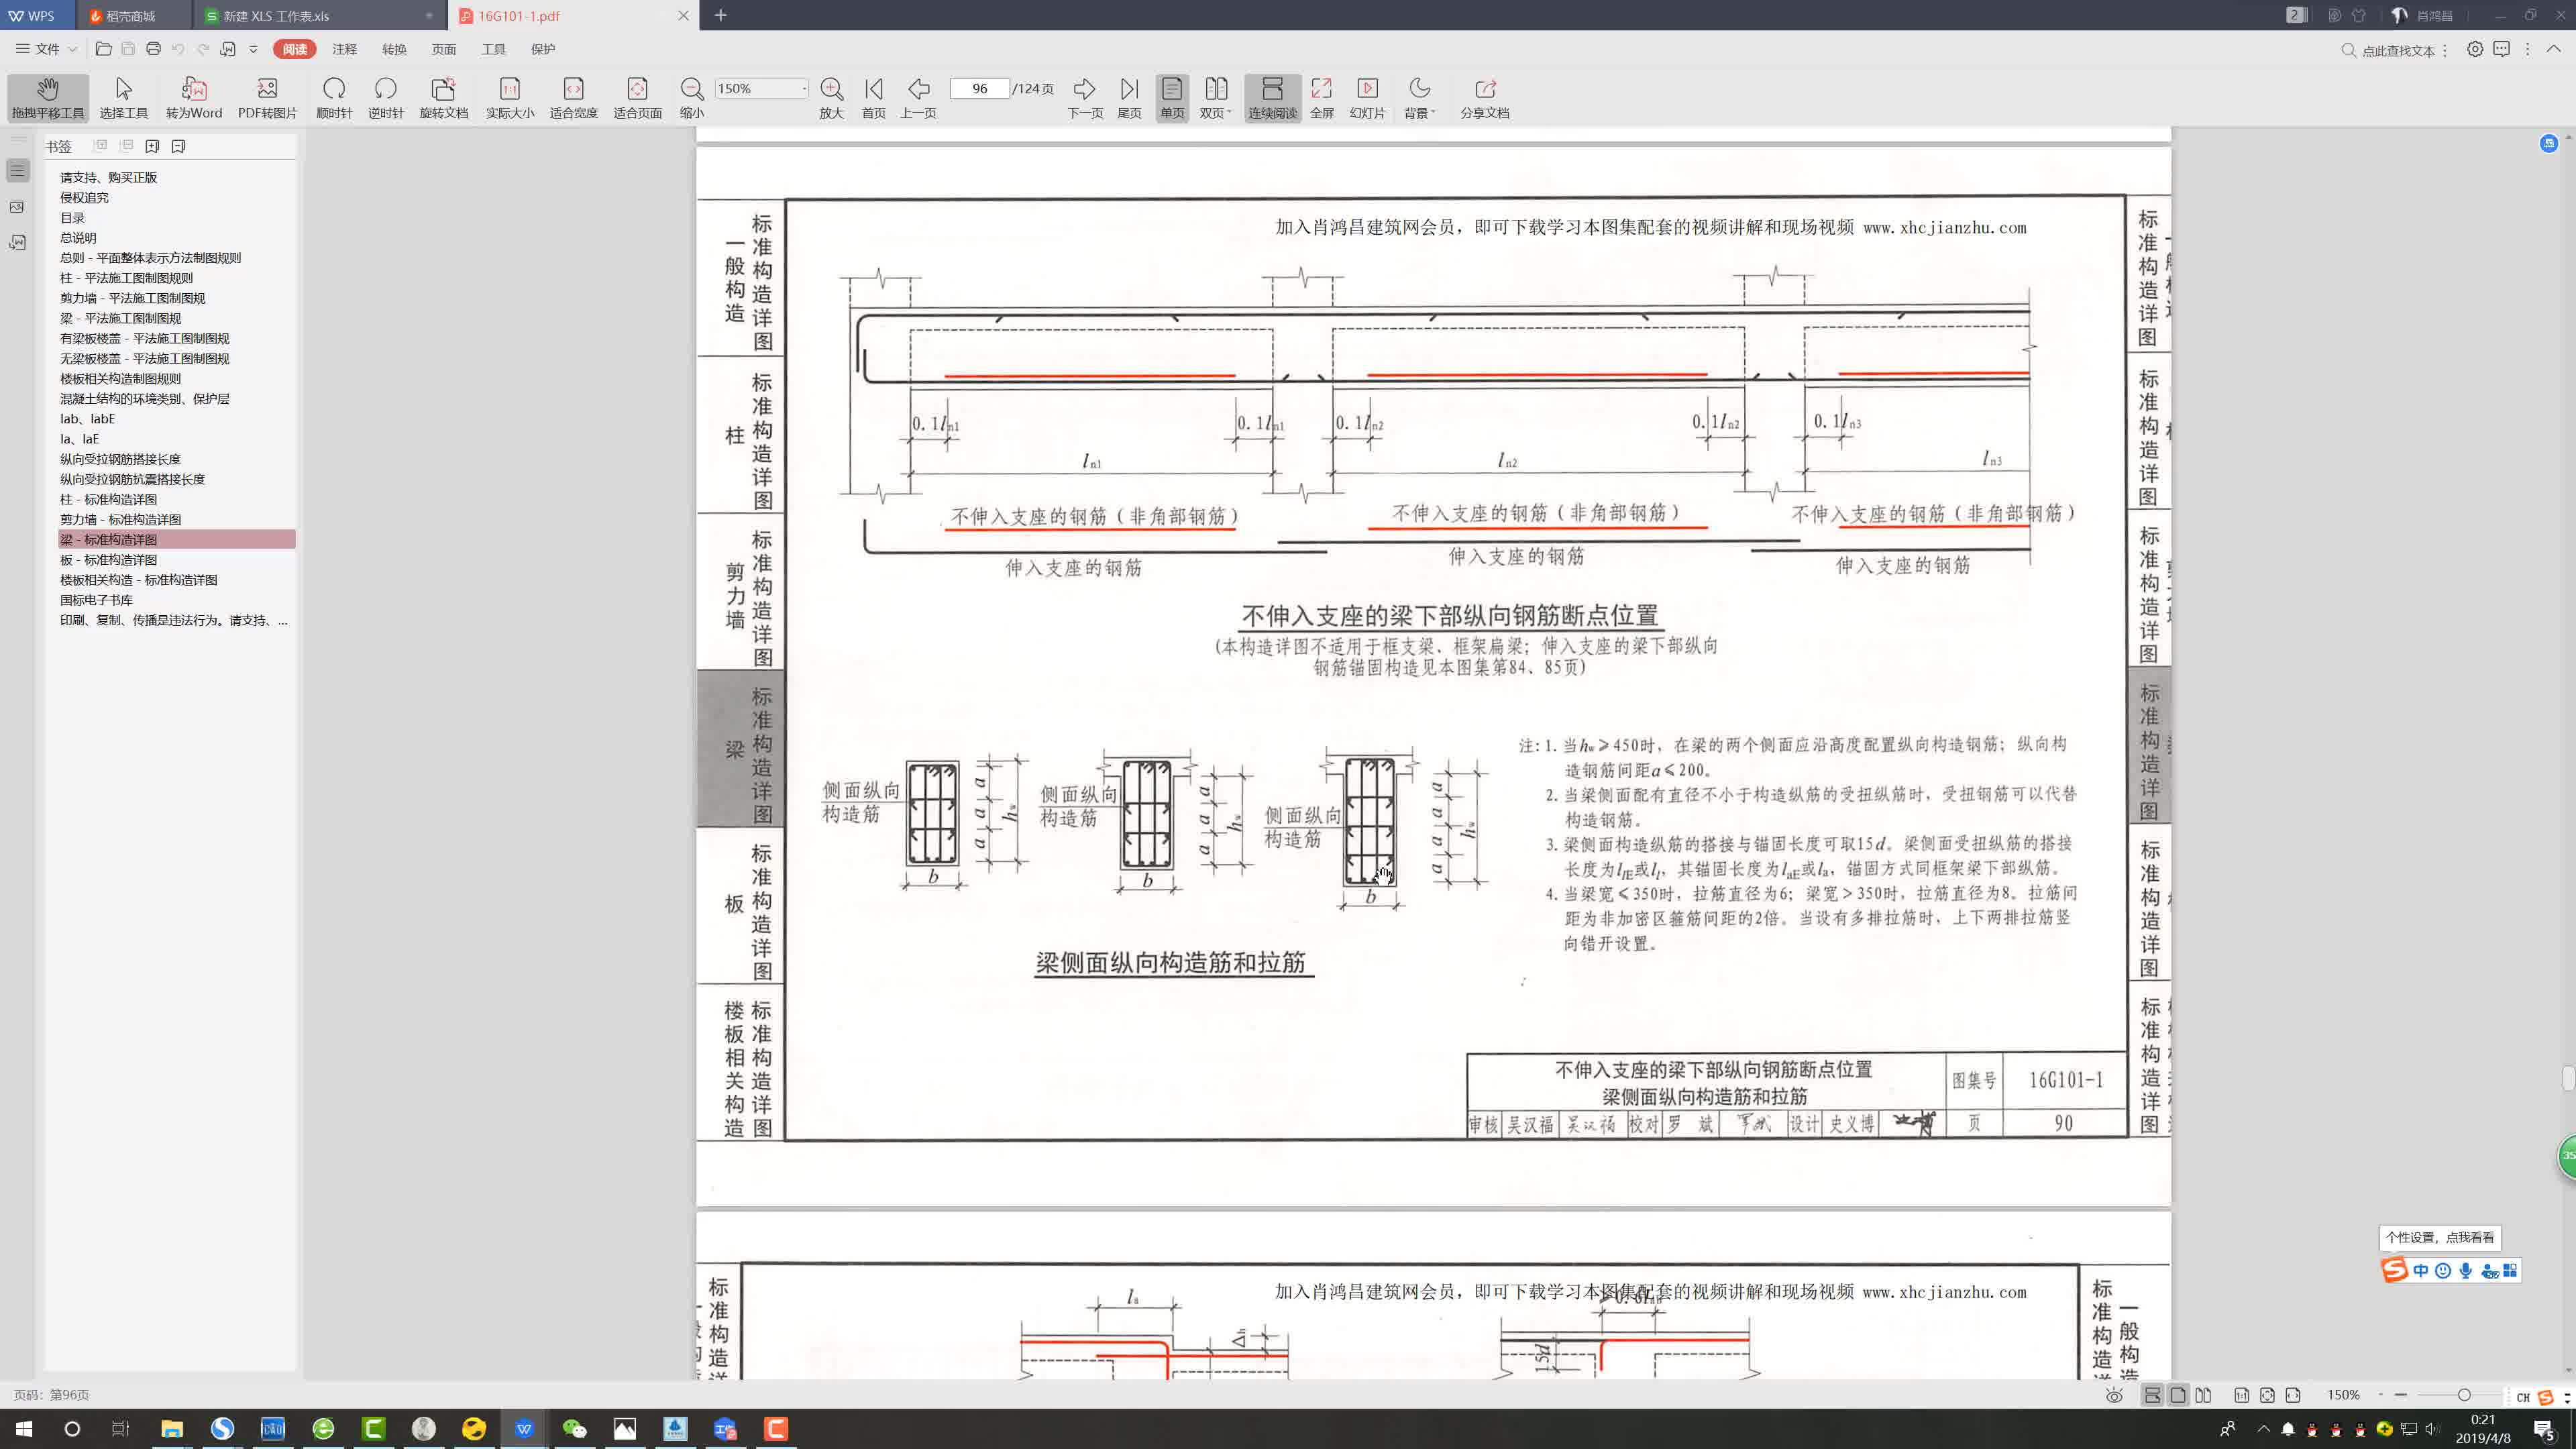The image size is (2576, 1449).
Task: Click the page number input field
Action: click(x=979, y=89)
